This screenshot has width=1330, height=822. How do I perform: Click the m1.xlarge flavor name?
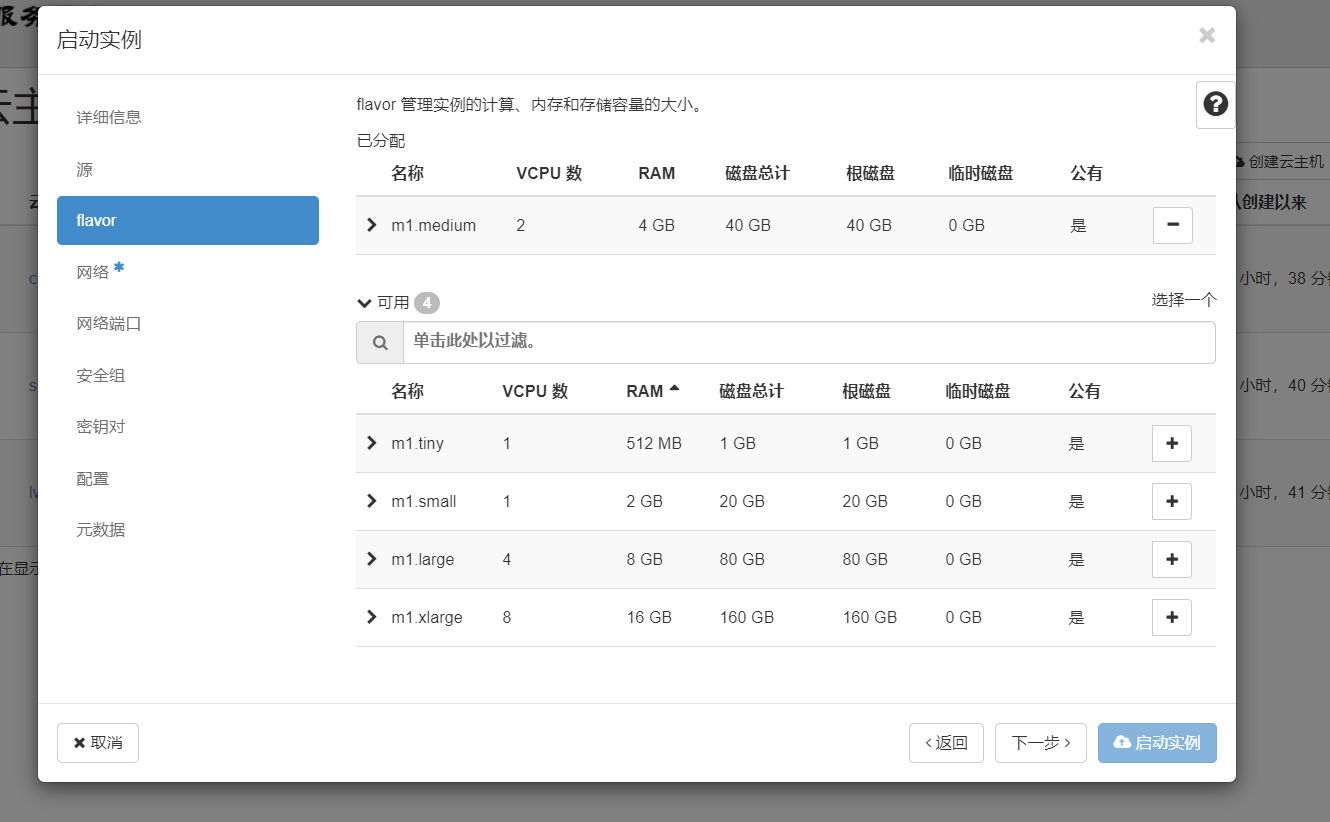click(427, 617)
